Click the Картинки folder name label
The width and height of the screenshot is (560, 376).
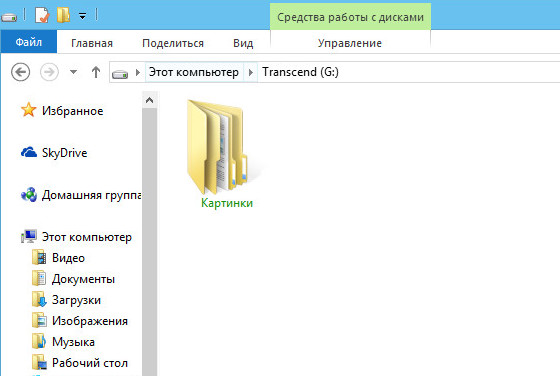[227, 203]
